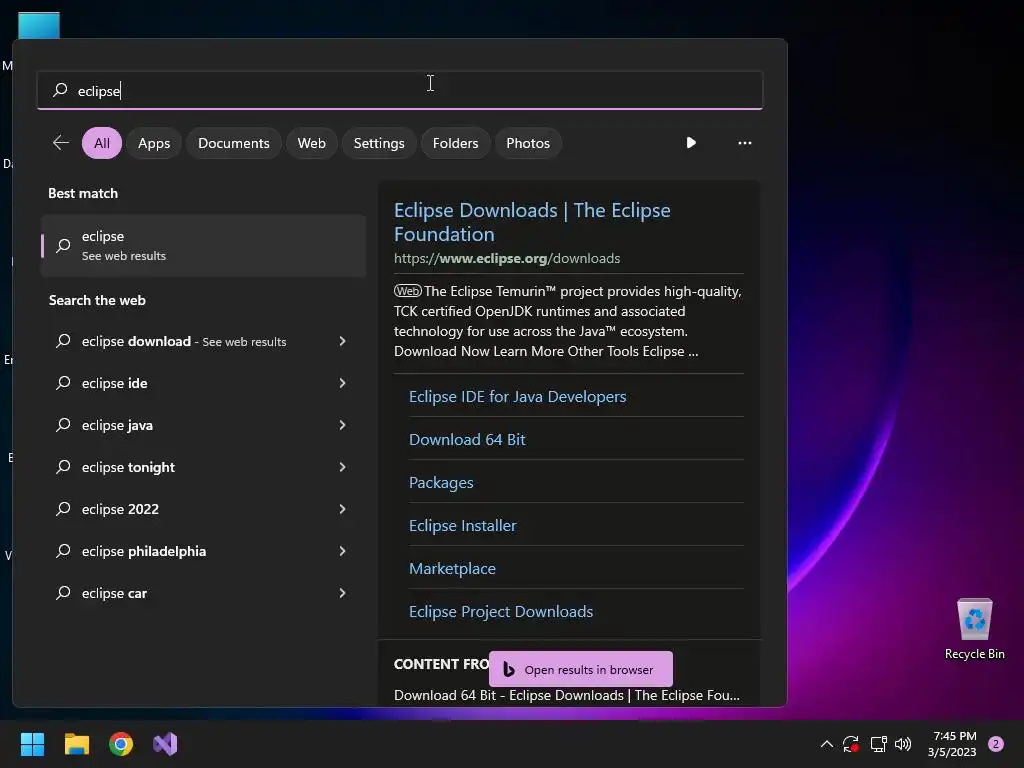Open the Download 64 Bit link
This screenshot has height=768, width=1024.
point(467,440)
